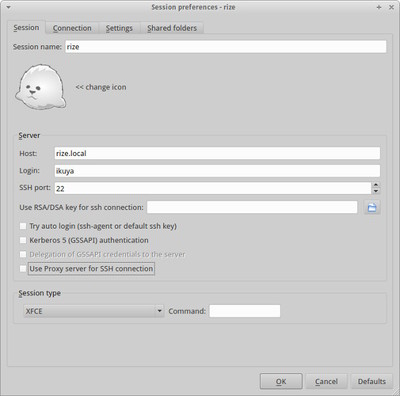Click the Cancel button
This screenshot has width=400, height=396.
(x=326, y=381)
